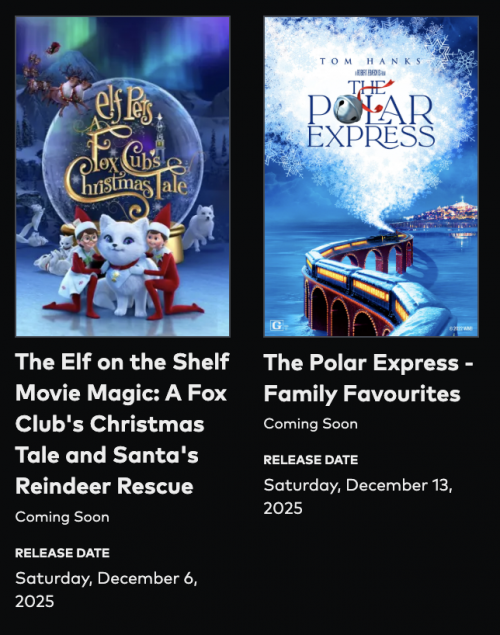
Task: Click the lit city on Polar Express poster
Action: point(441,213)
